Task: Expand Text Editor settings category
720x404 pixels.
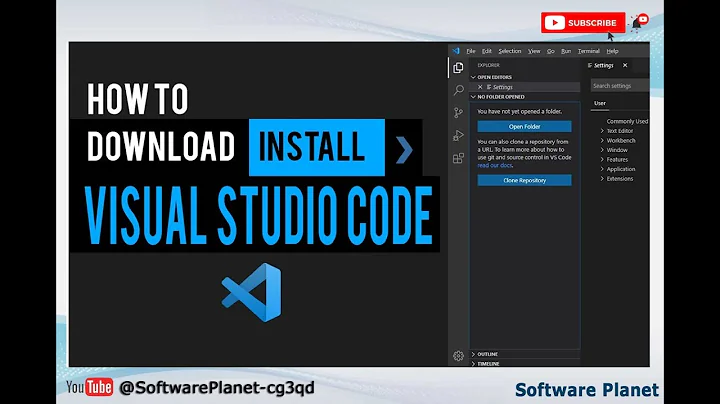Action: 619,131
